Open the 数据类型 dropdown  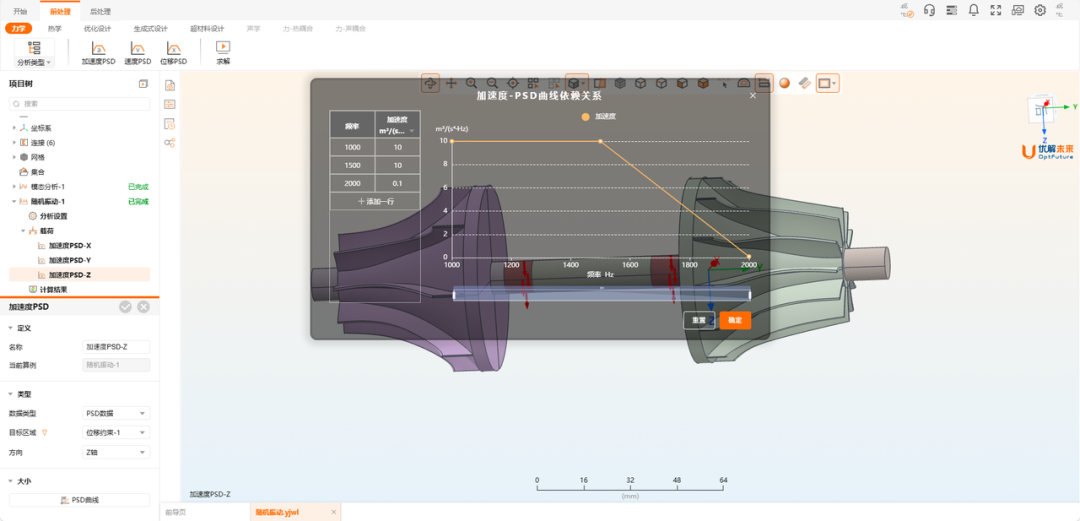(x=116, y=413)
